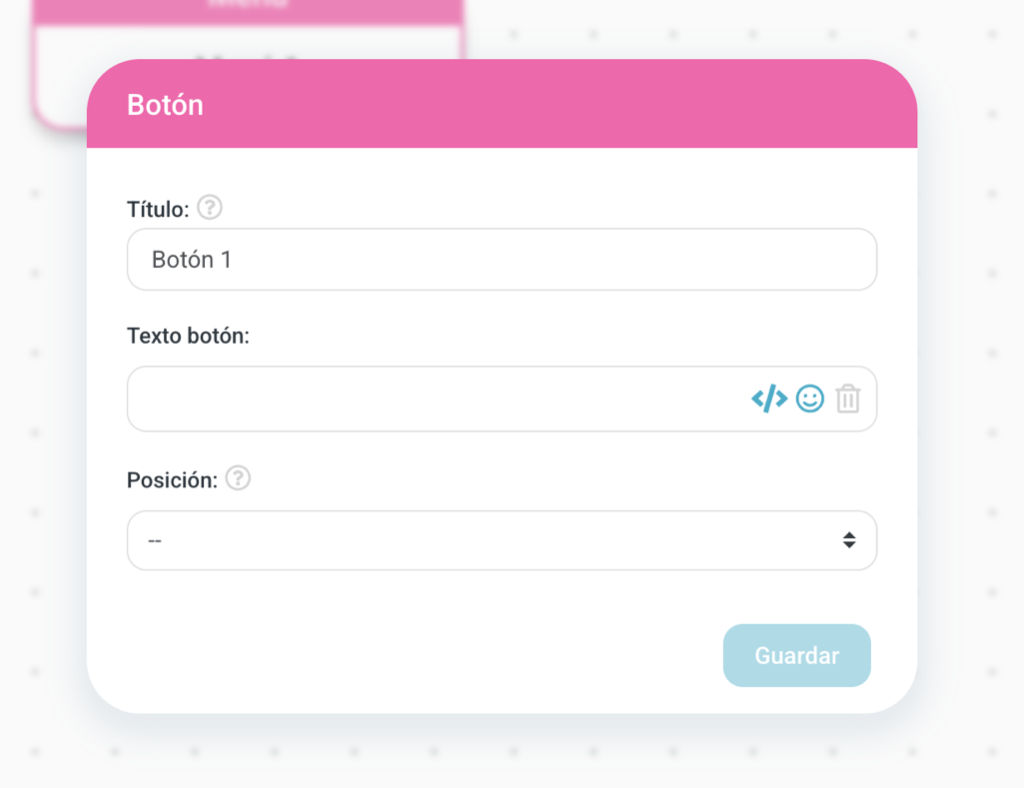Viewport: 1024px width, 788px height.
Task: Place cursor on "Botón 1" text
Action: click(191, 260)
